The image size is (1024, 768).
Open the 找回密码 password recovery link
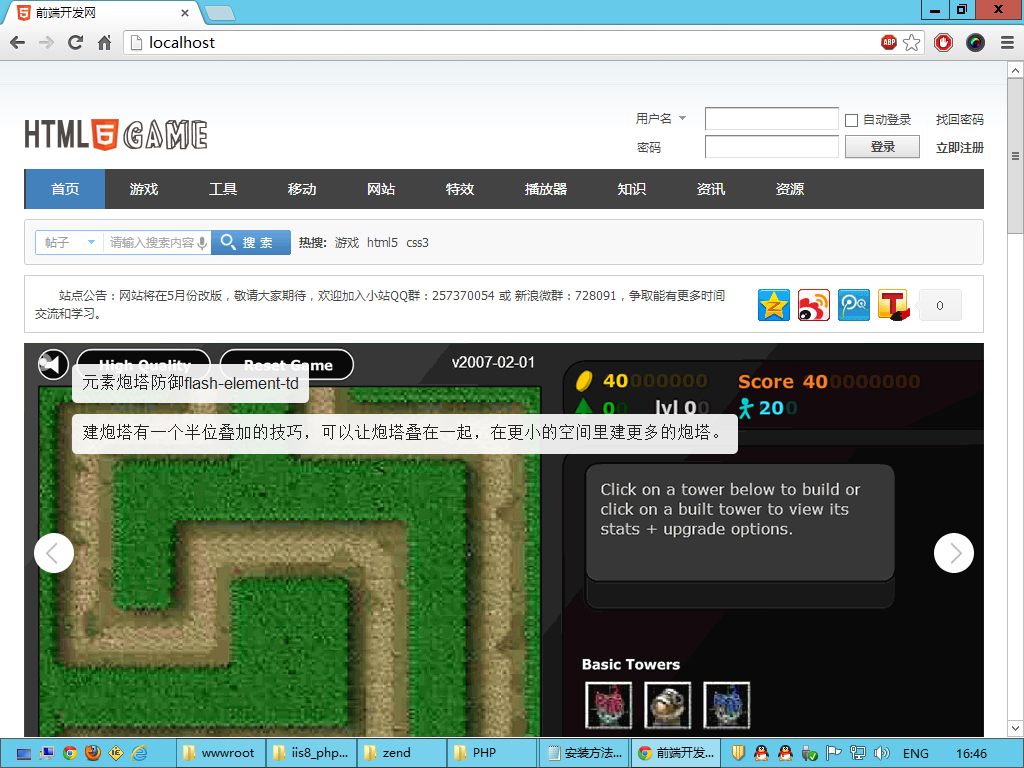click(959, 120)
